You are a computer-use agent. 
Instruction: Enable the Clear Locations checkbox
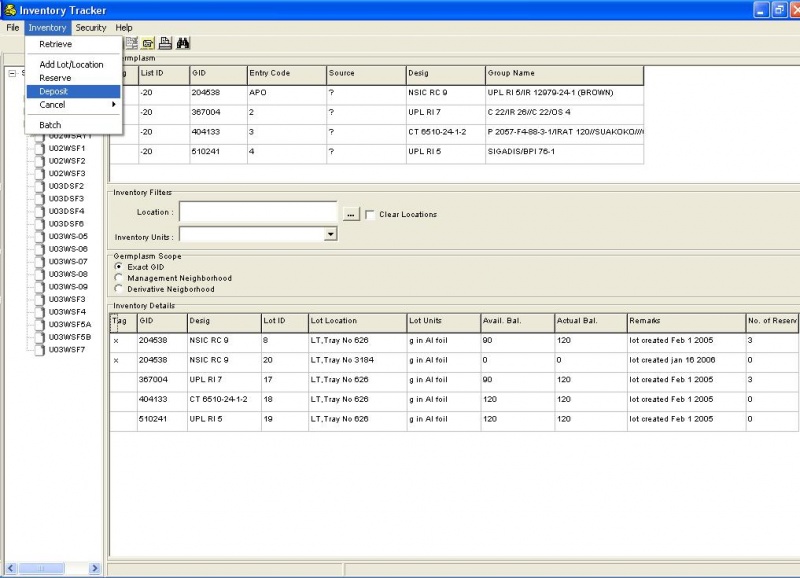pyautogui.click(x=370, y=215)
